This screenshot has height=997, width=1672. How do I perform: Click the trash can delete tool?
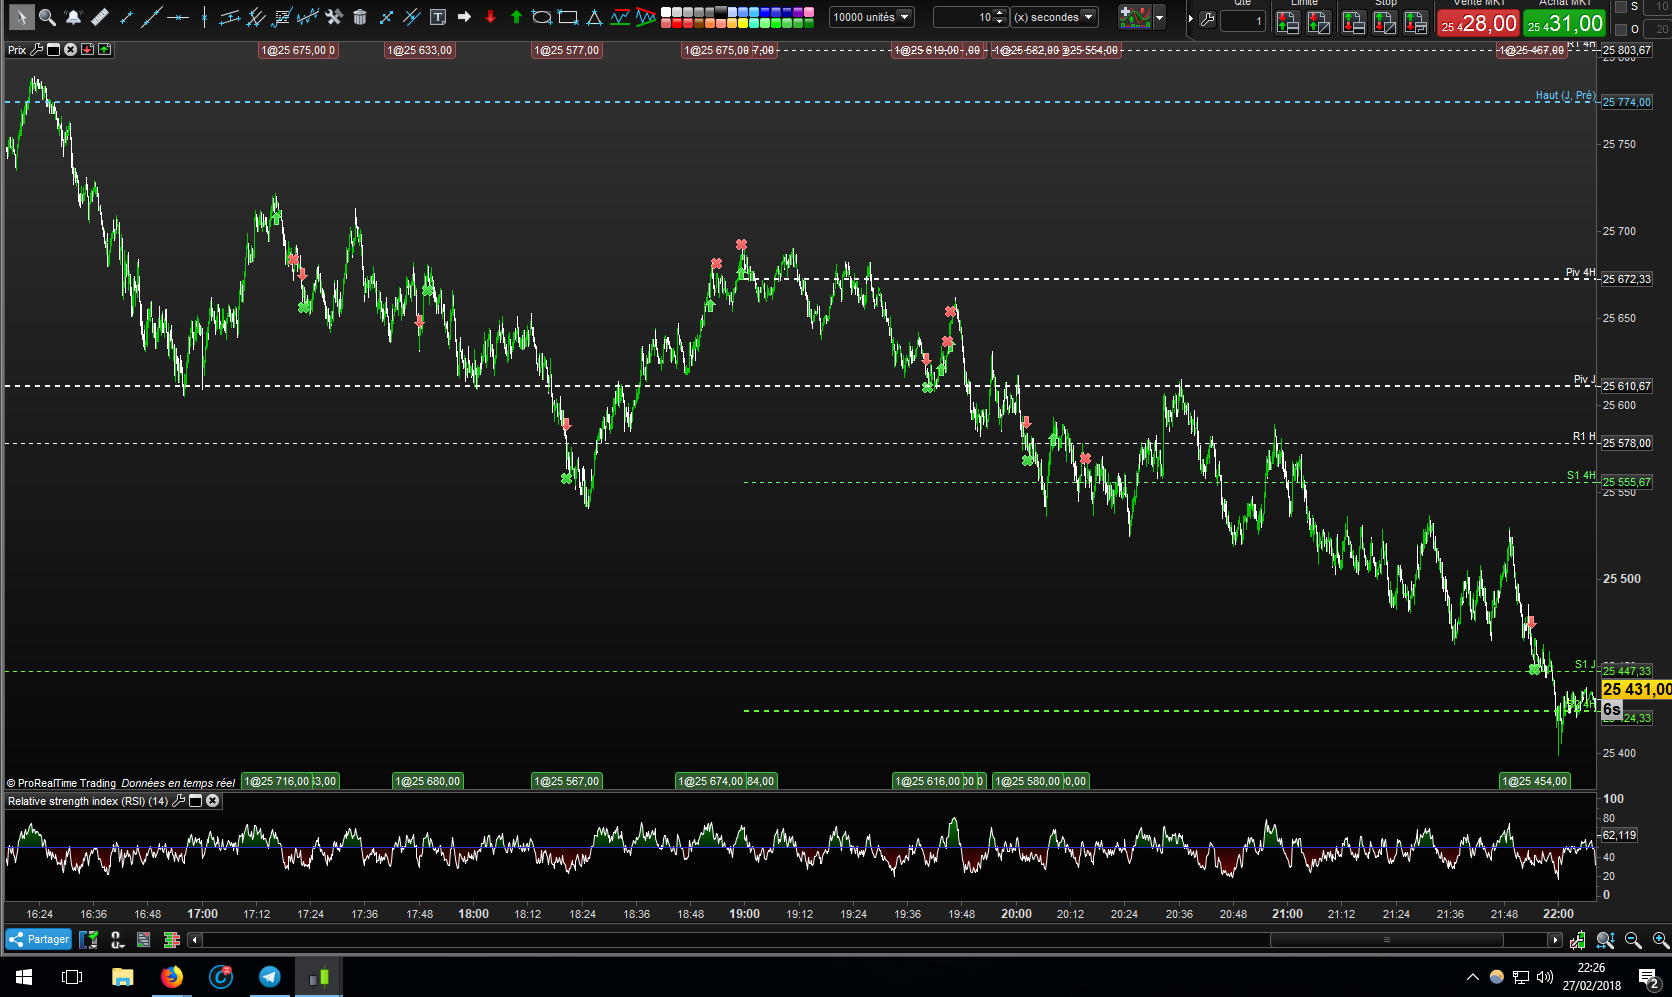coord(360,17)
